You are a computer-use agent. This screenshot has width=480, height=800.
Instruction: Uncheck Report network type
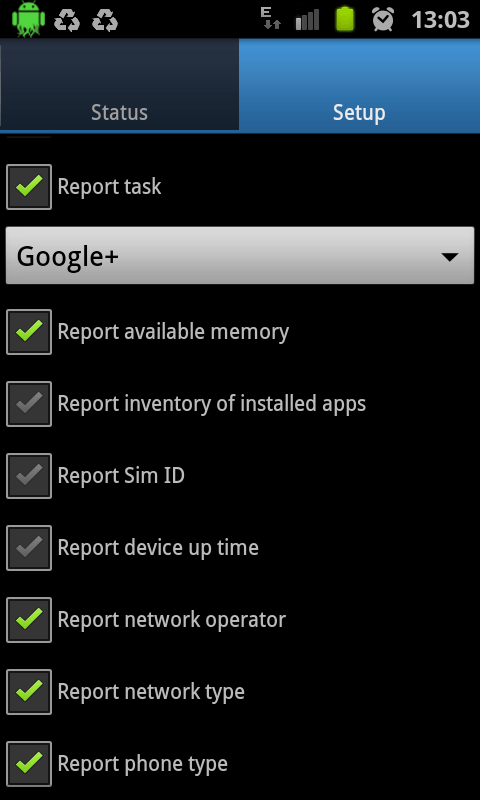[x=29, y=691]
